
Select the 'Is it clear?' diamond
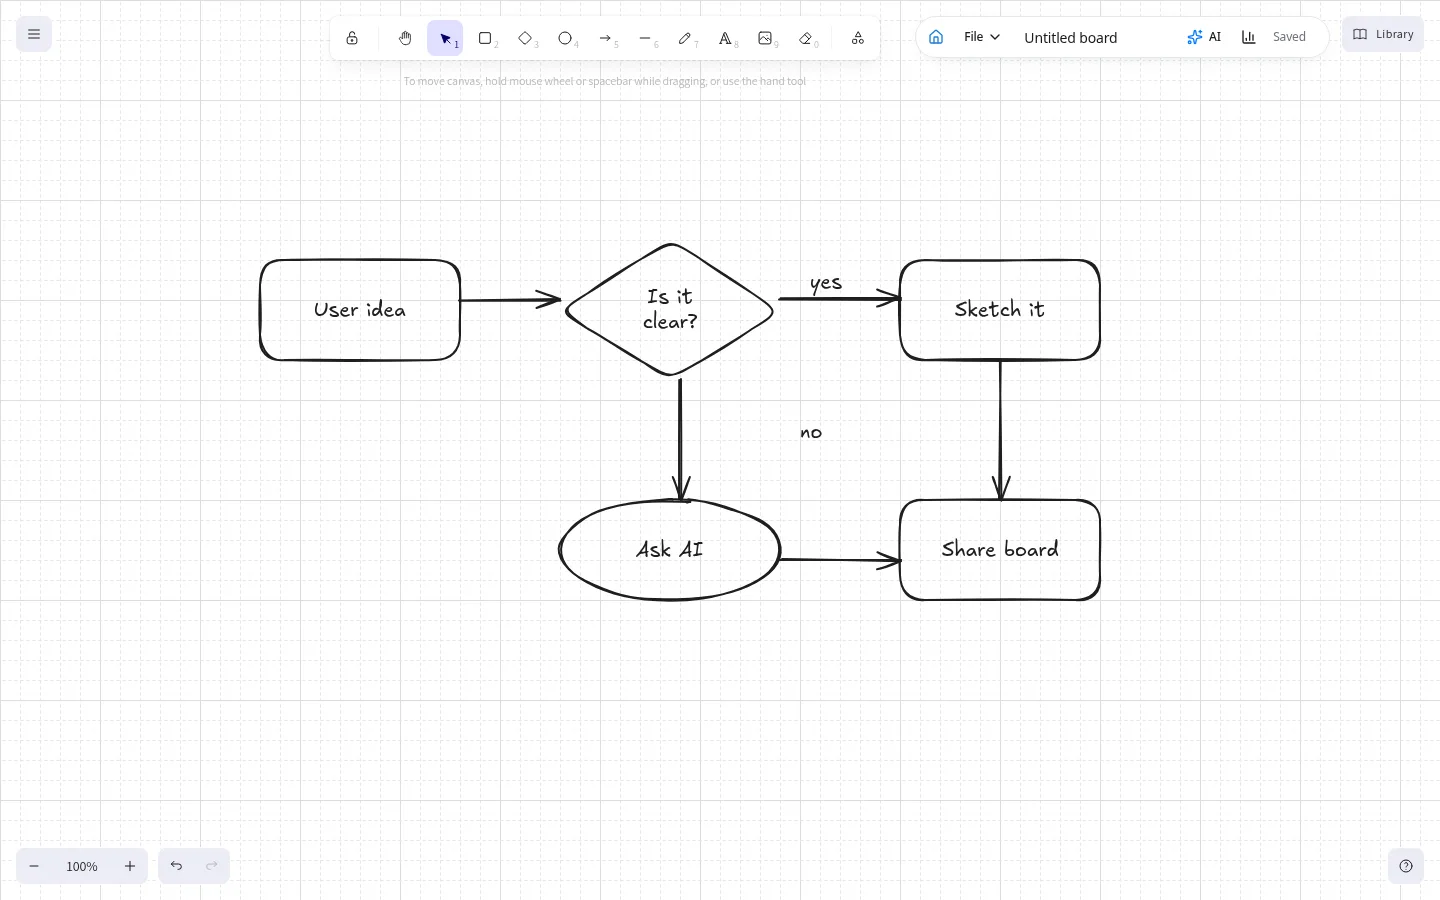point(670,310)
